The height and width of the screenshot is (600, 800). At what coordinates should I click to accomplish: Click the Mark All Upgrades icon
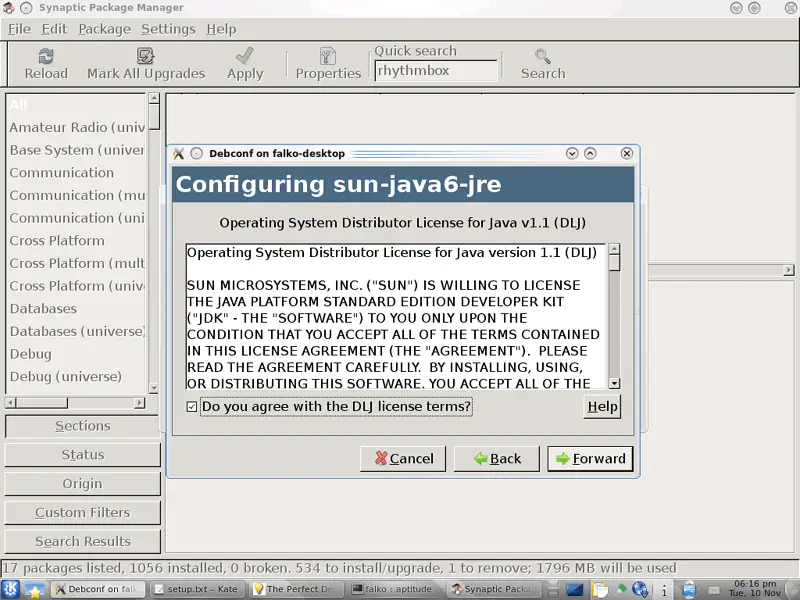click(x=145, y=56)
